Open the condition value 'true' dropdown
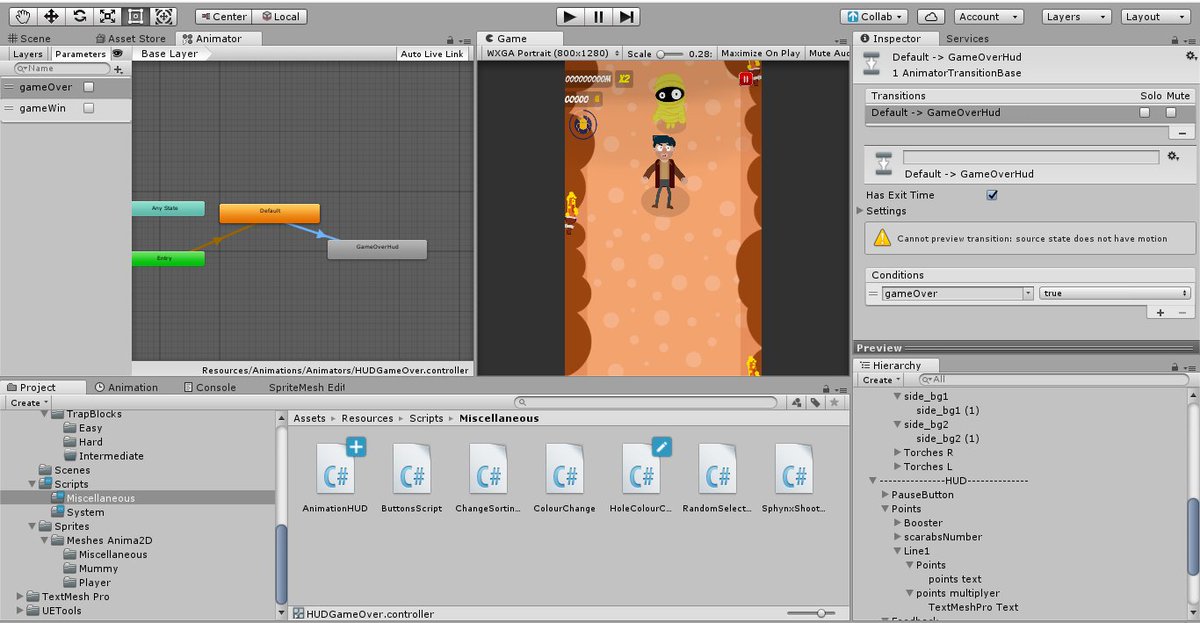The image size is (1200, 623). click(x=1115, y=293)
